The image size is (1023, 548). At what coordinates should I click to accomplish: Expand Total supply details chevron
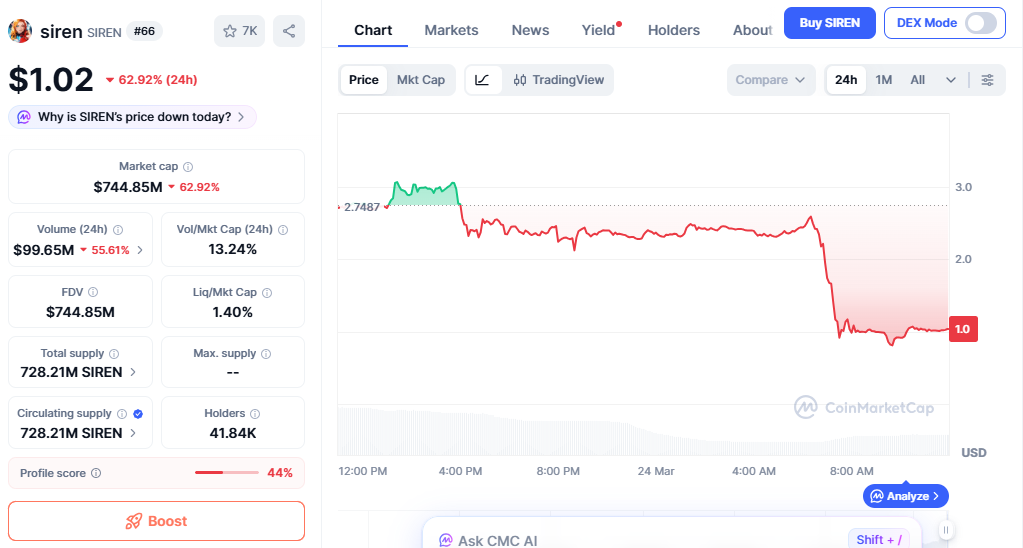click(x=133, y=372)
